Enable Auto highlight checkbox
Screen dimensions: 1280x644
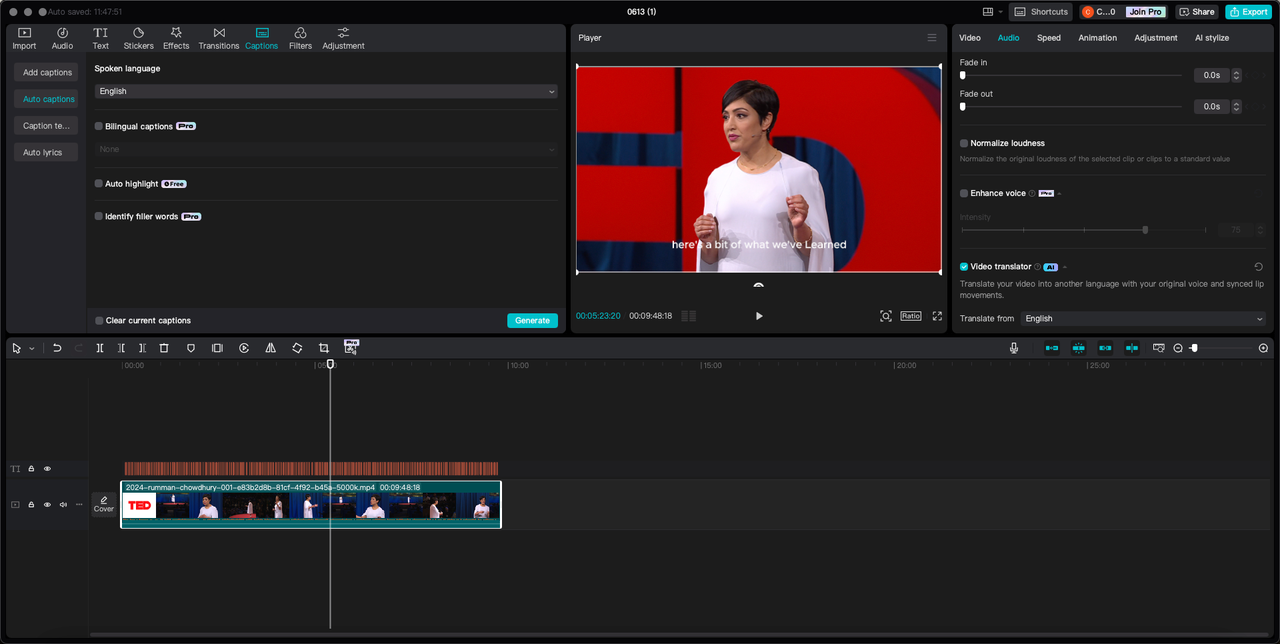tap(99, 184)
